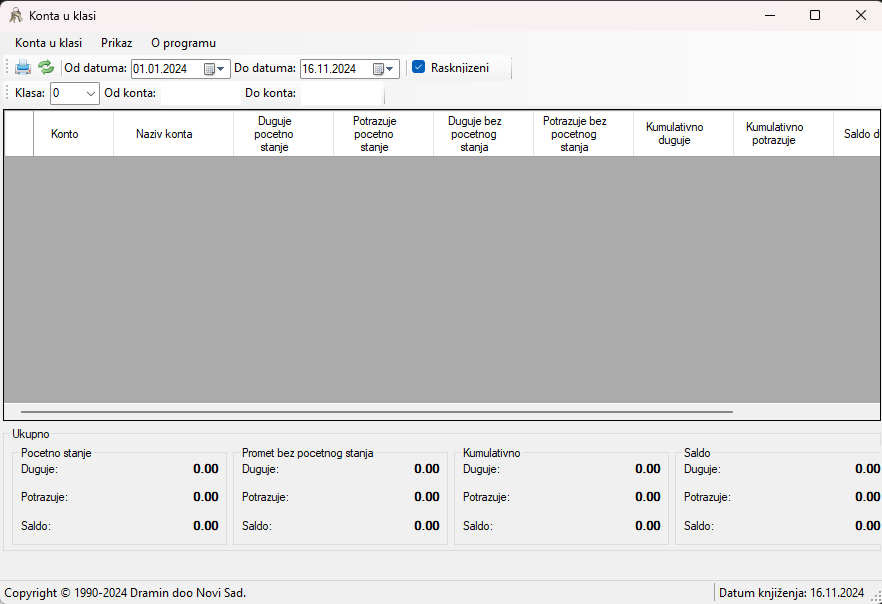Open the Konta u klasi menu
This screenshot has height=604, width=882.
[x=48, y=43]
